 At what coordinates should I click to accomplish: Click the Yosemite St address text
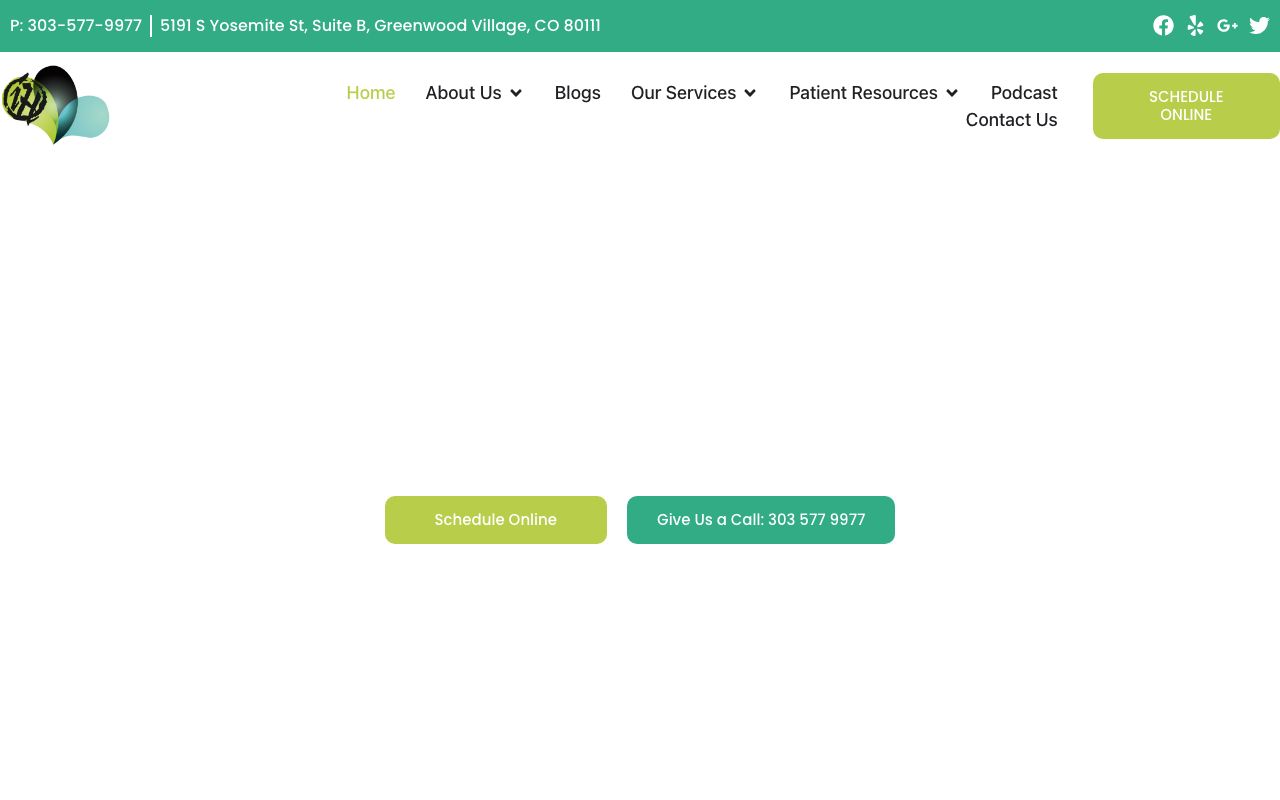(380, 26)
